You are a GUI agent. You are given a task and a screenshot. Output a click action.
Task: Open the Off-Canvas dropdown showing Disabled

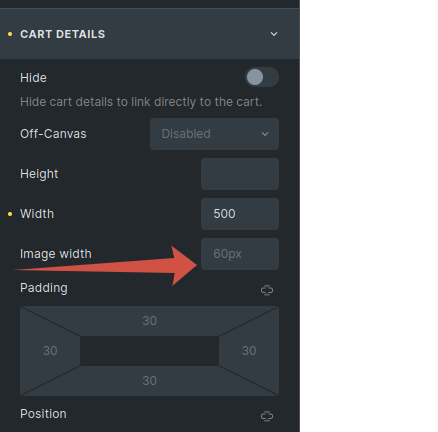[x=214, y=134]
